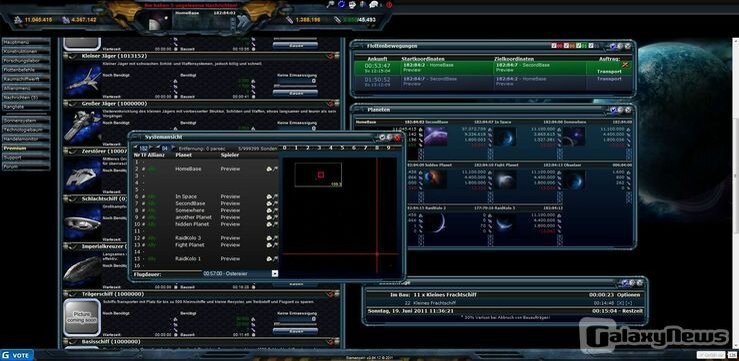
Task: Open the chat bubble icon in top bar
Action: point(373,4)
